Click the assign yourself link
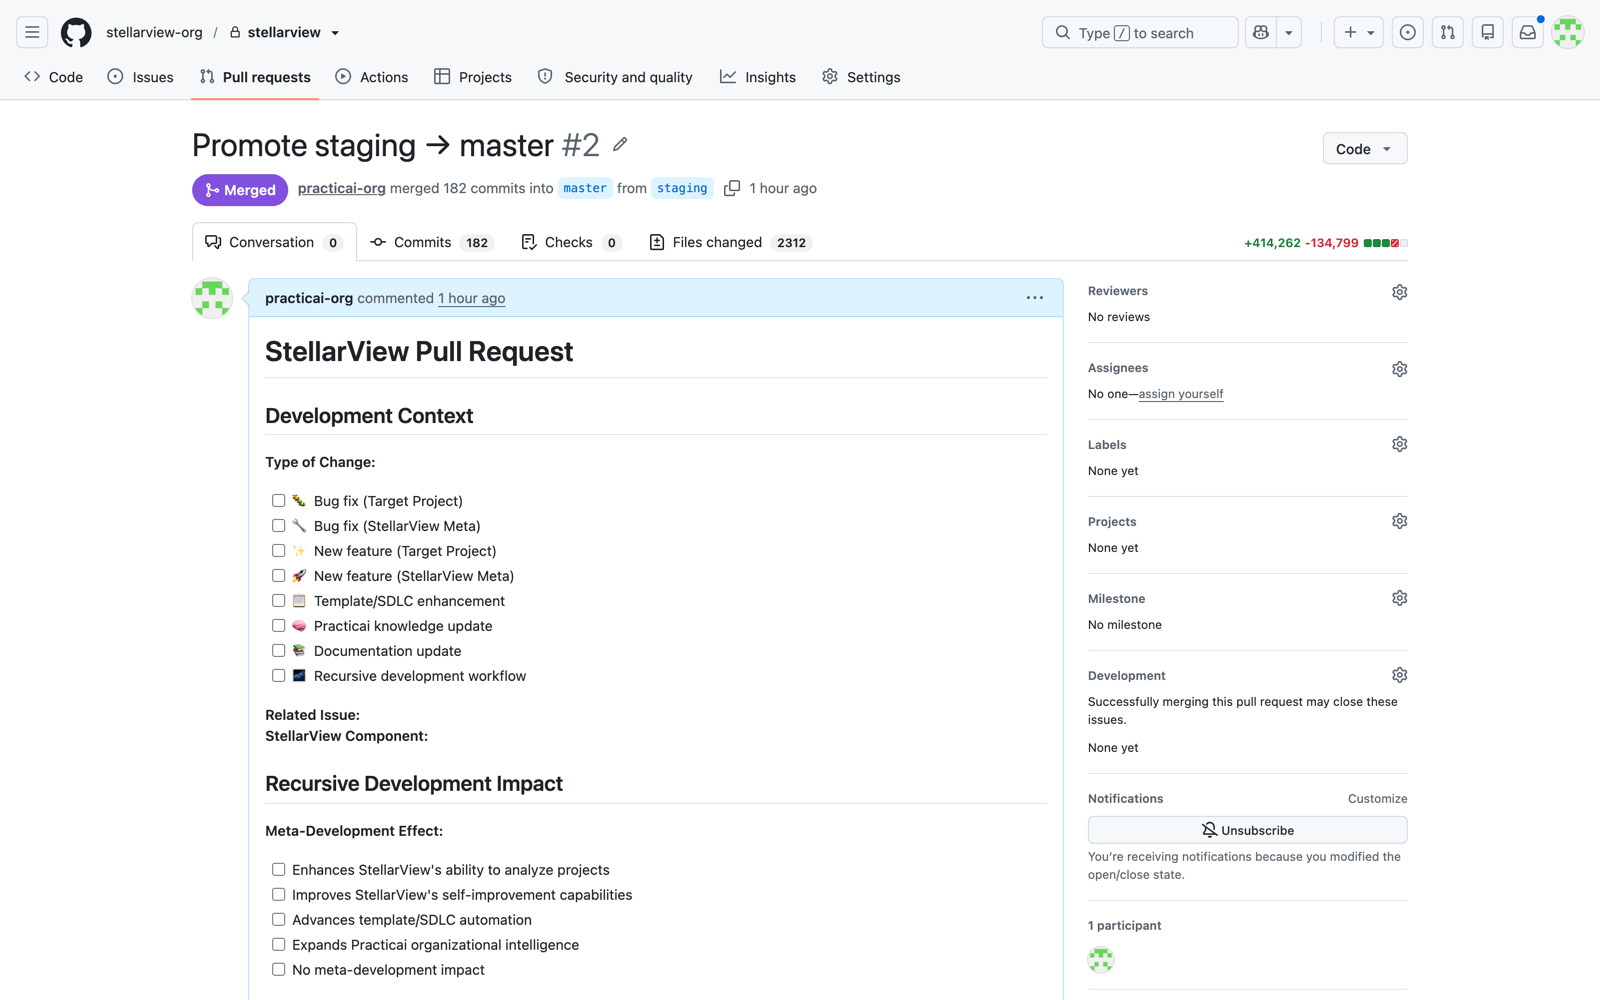This screenshot has height=1000, width=1600. [x=1181, y=394]
